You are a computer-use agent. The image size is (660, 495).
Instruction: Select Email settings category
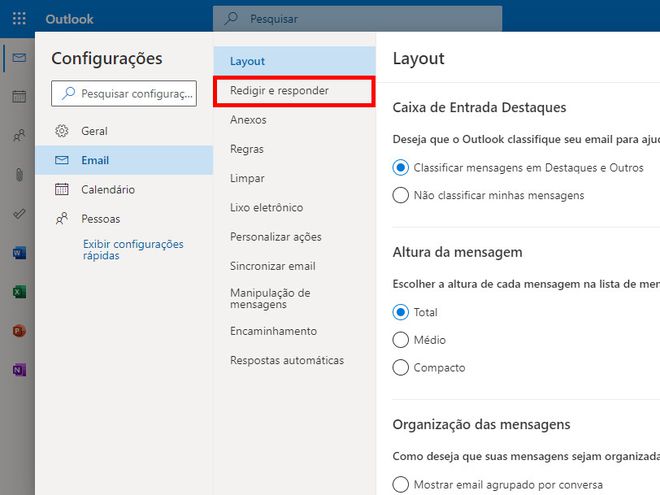coord(124,160)
